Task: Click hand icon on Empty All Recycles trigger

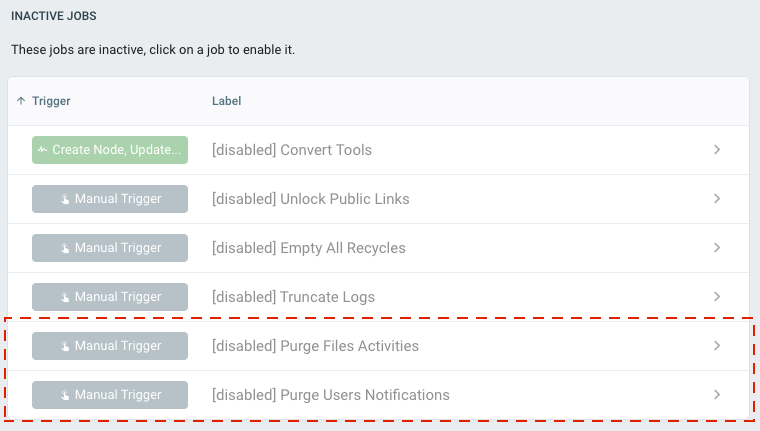Action: pos(65,248)
